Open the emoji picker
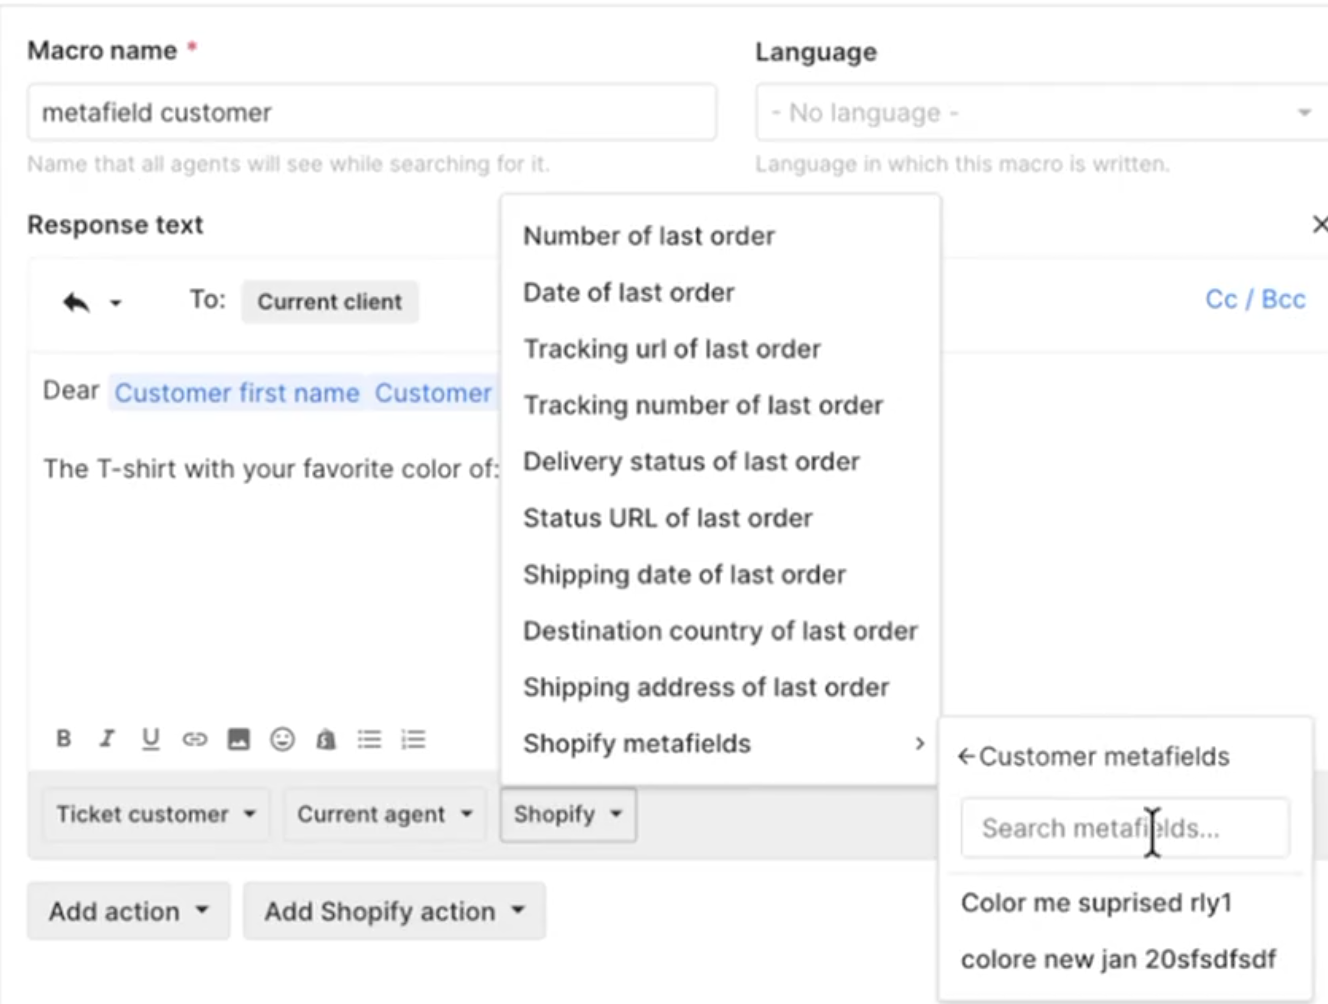The width and height of the screenshot is (1328, 1004). point(282,740)
